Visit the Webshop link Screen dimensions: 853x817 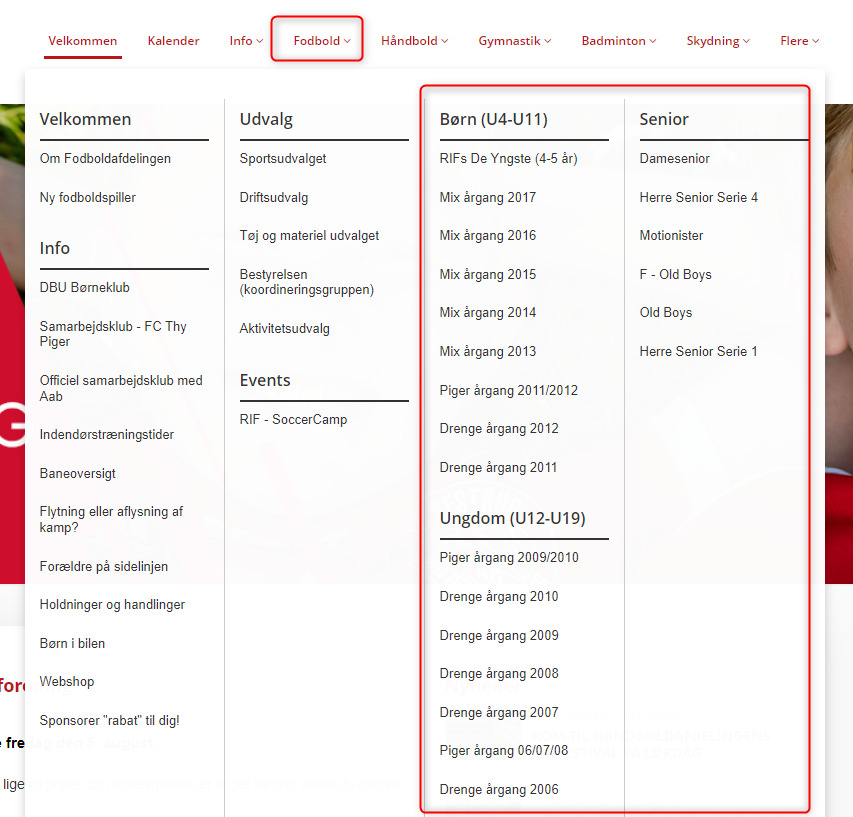coord(67,681)
